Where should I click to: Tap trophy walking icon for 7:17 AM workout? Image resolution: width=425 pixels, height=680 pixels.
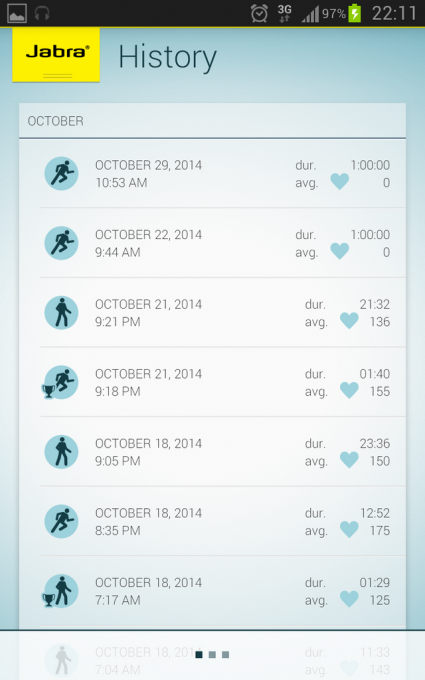point(60,591)
